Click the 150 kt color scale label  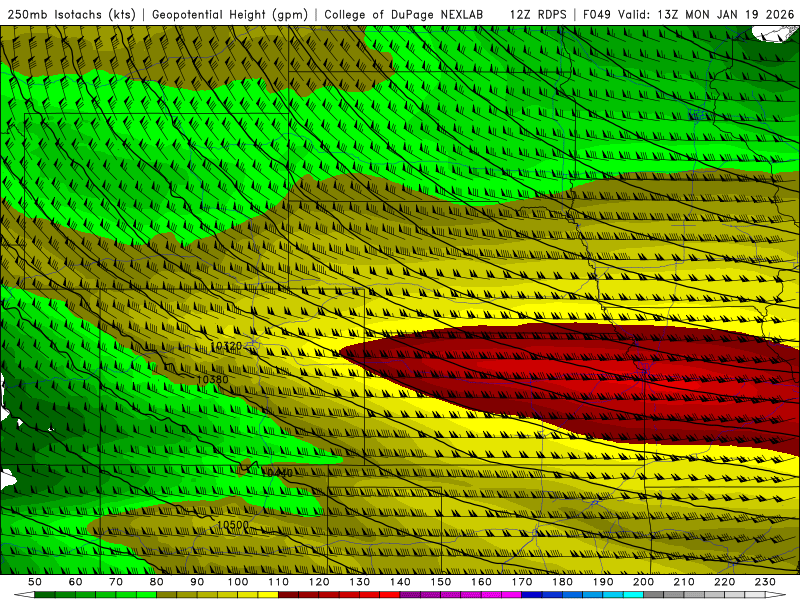(x=441, y=582)
